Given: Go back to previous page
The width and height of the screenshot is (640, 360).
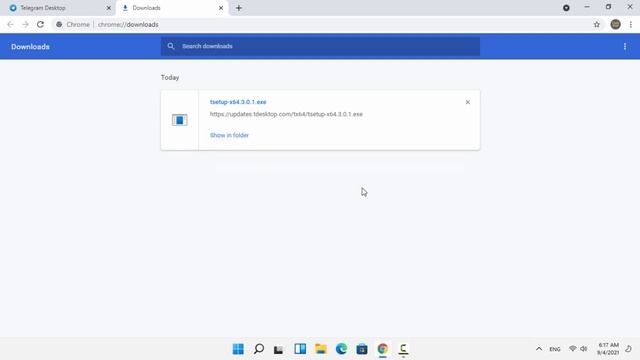Looking at the screenshot, I should click(x=10, y=24).
